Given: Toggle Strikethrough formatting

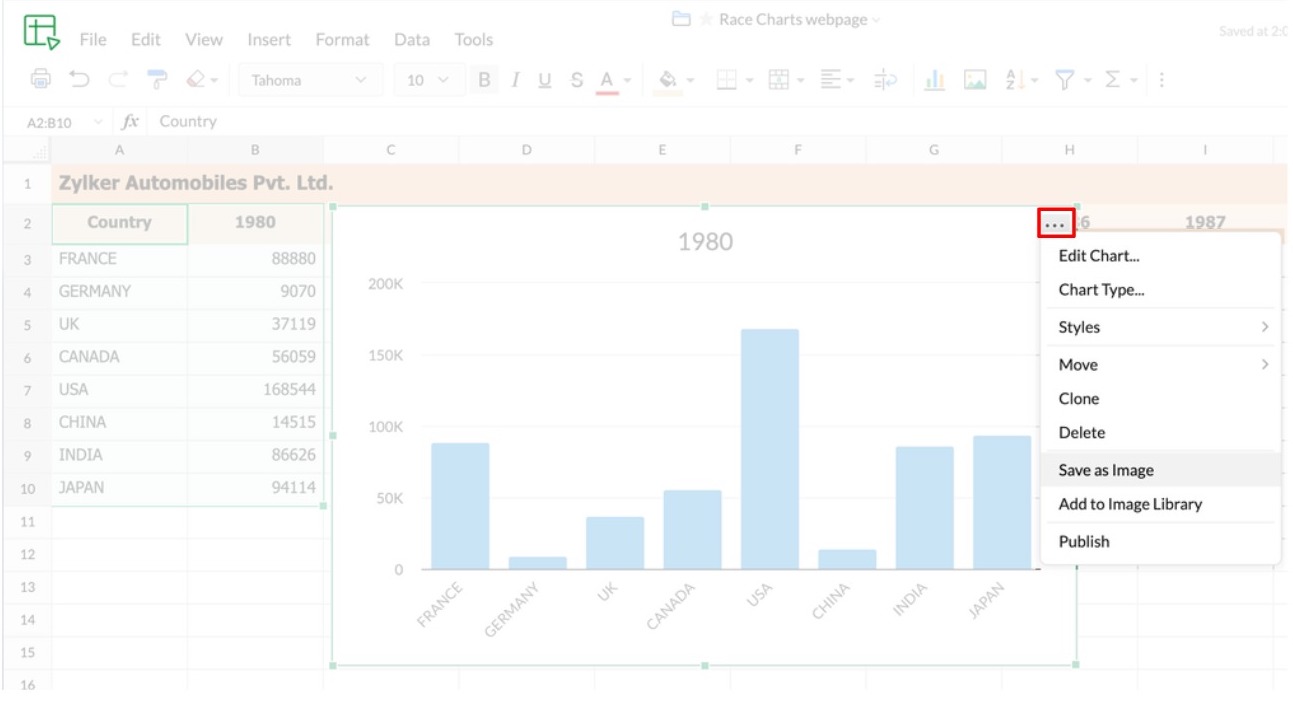Looking at the screenshot, I should (x=576, y=80).
